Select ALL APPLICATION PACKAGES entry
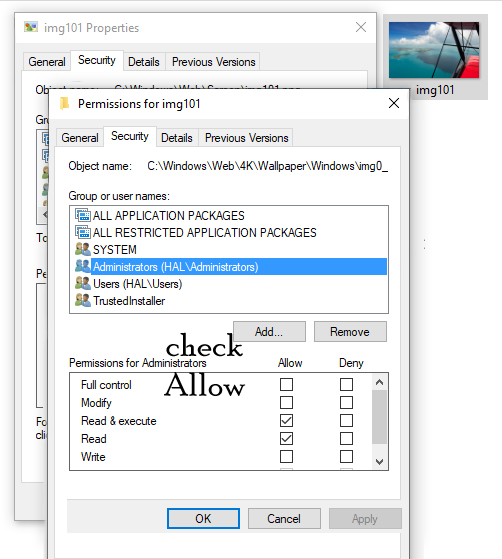The height and width of the screenshot is (559, 502). 229,215
